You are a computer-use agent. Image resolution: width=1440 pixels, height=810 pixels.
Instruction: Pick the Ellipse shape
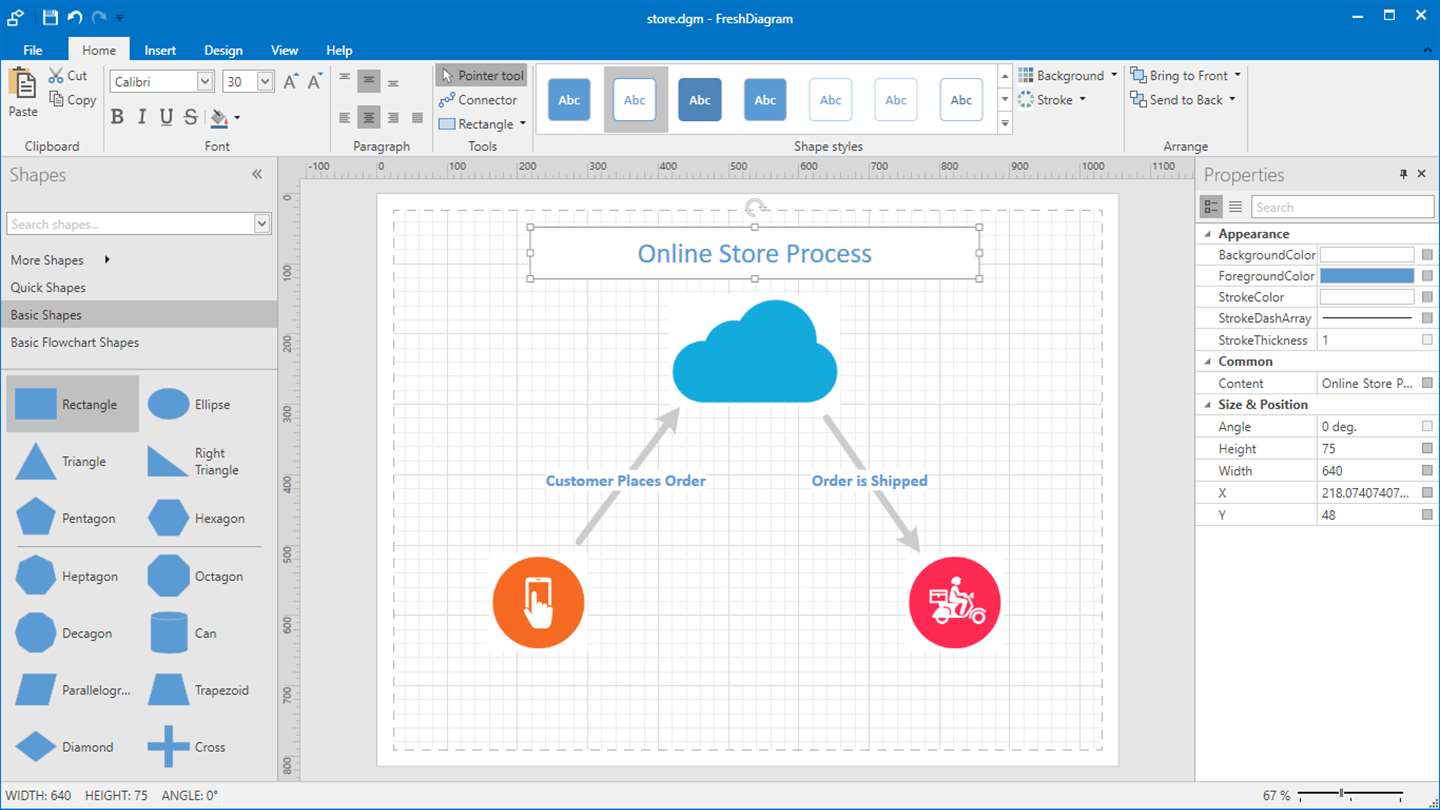point(206,404)
